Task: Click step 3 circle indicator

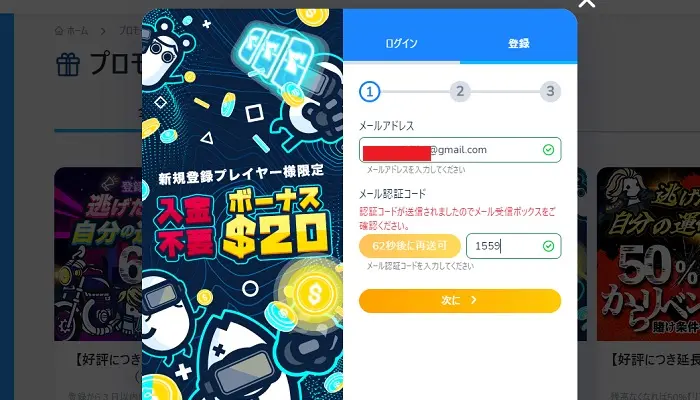Action: click(x=550, y=92)
